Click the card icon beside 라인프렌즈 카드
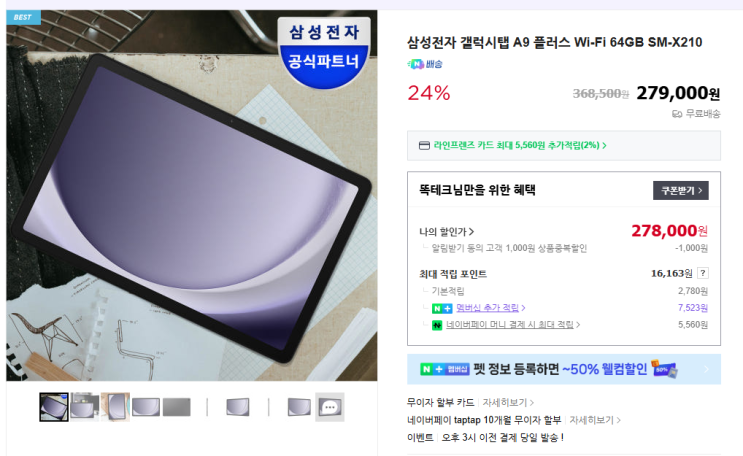 (x=424, y=145)
